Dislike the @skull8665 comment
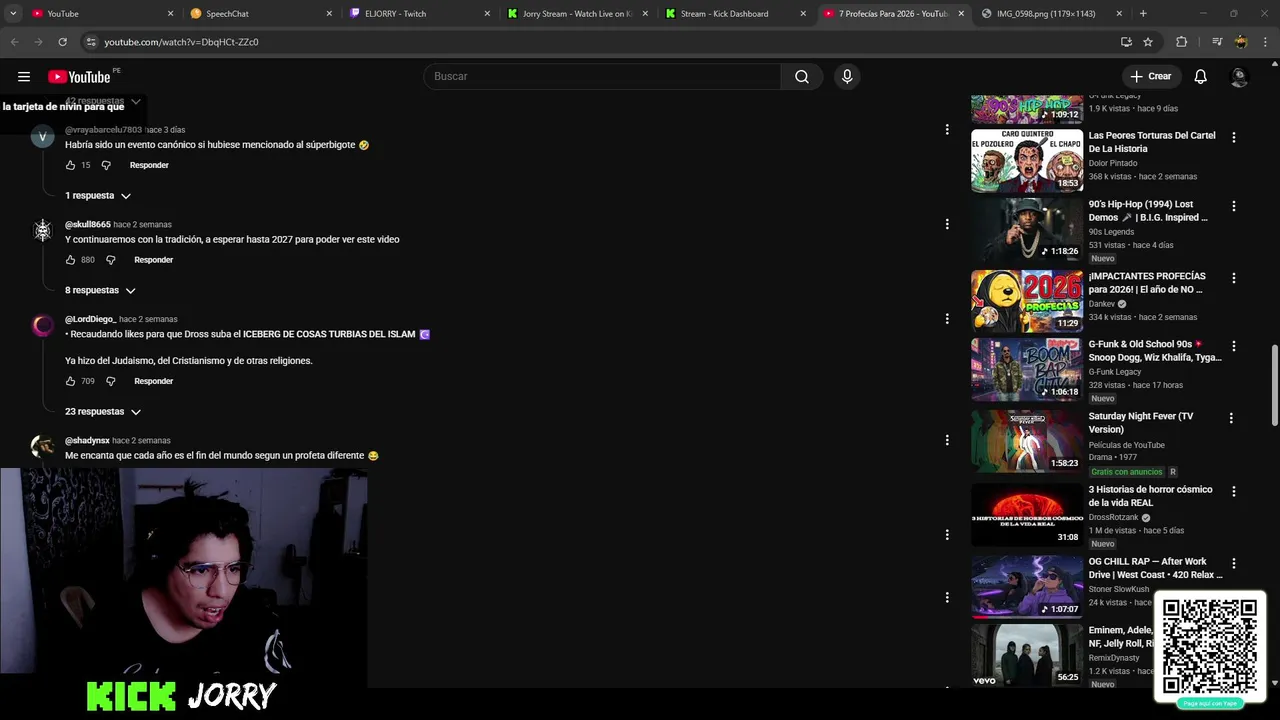This screenshot has height=720, width=1280. (x=111, y=260)
